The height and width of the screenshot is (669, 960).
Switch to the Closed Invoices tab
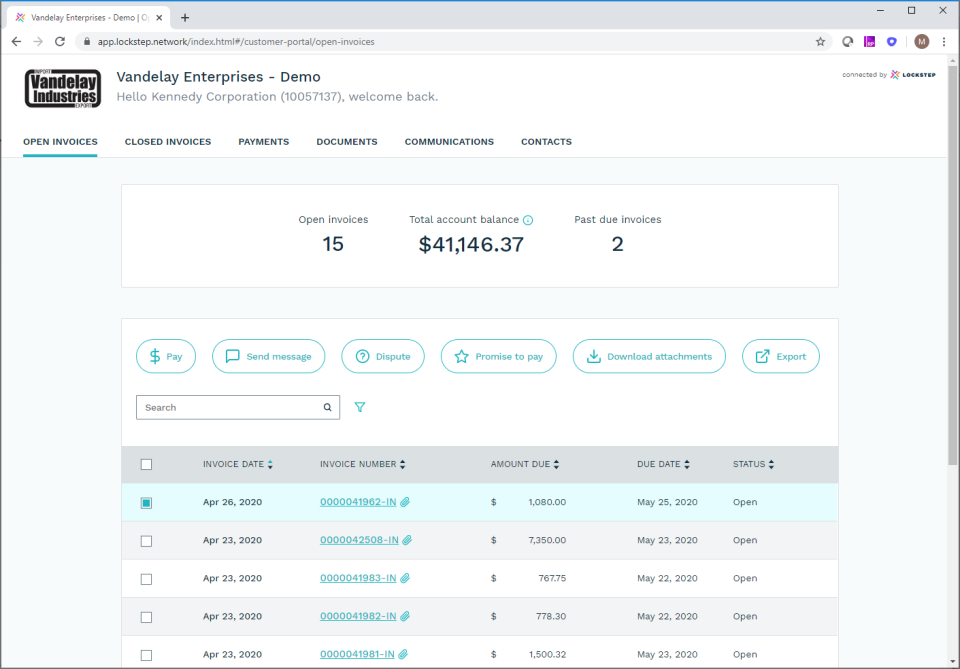168,142
